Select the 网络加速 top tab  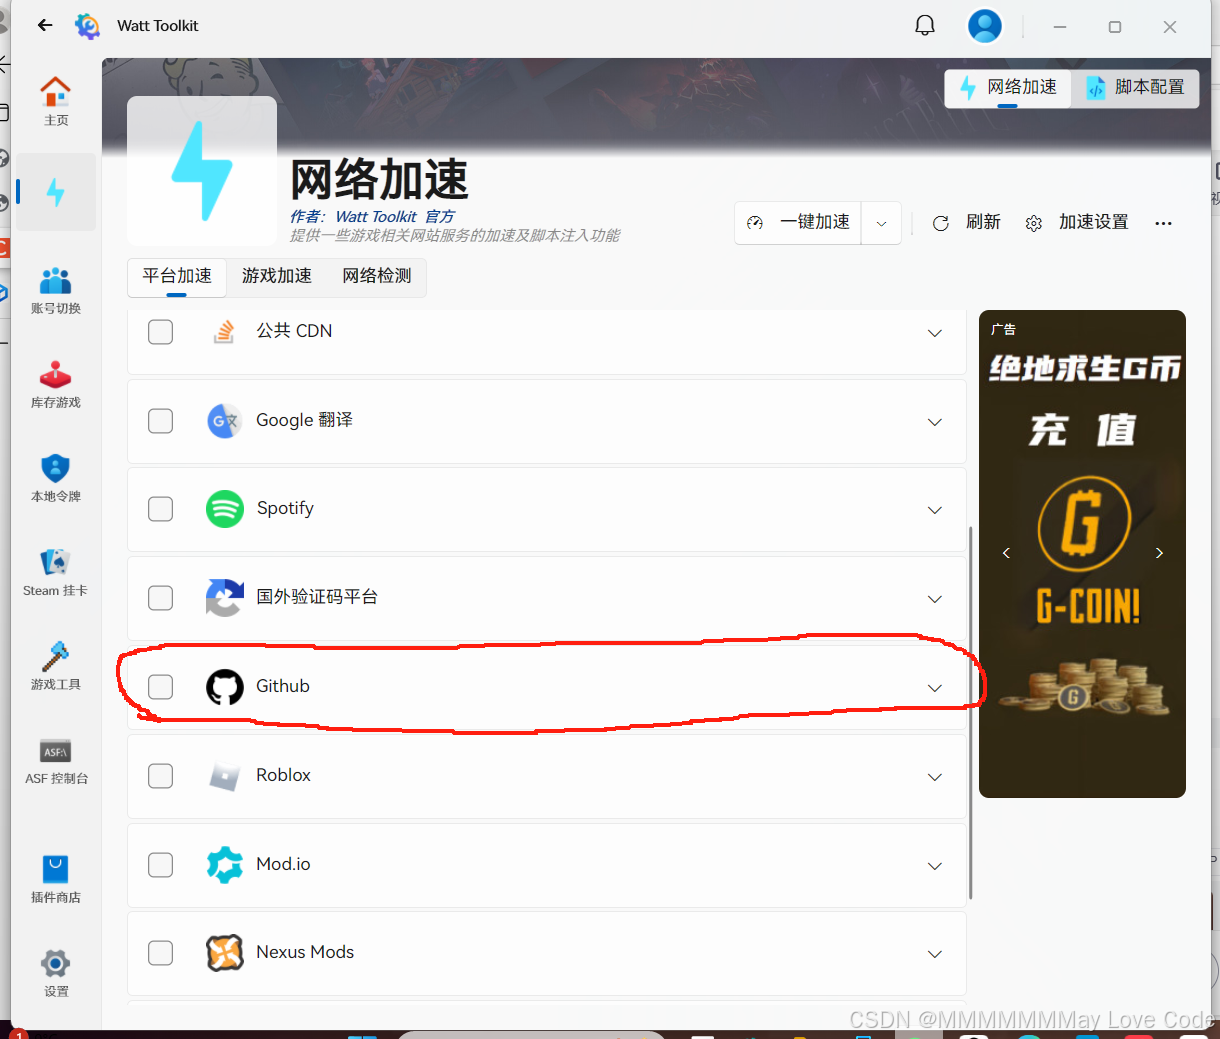(1008, 88)
